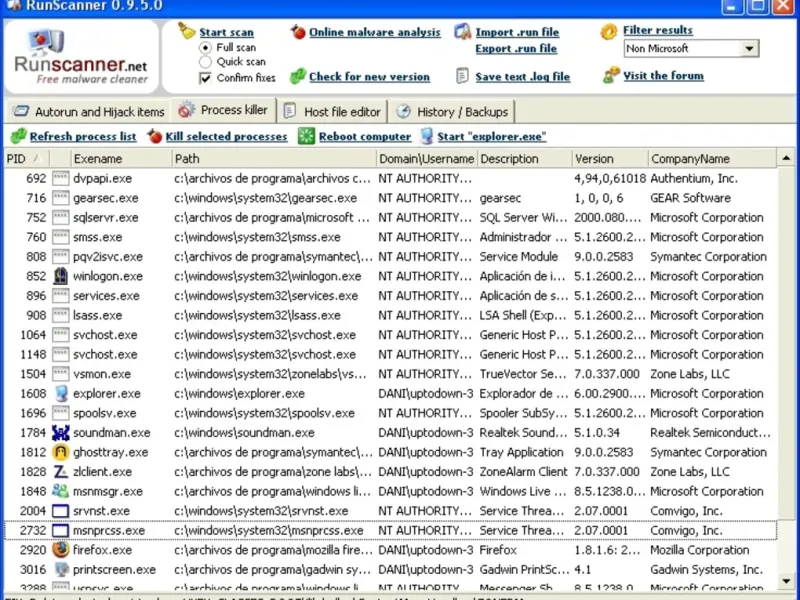Select the Full scan radio button

coord(205,47)
